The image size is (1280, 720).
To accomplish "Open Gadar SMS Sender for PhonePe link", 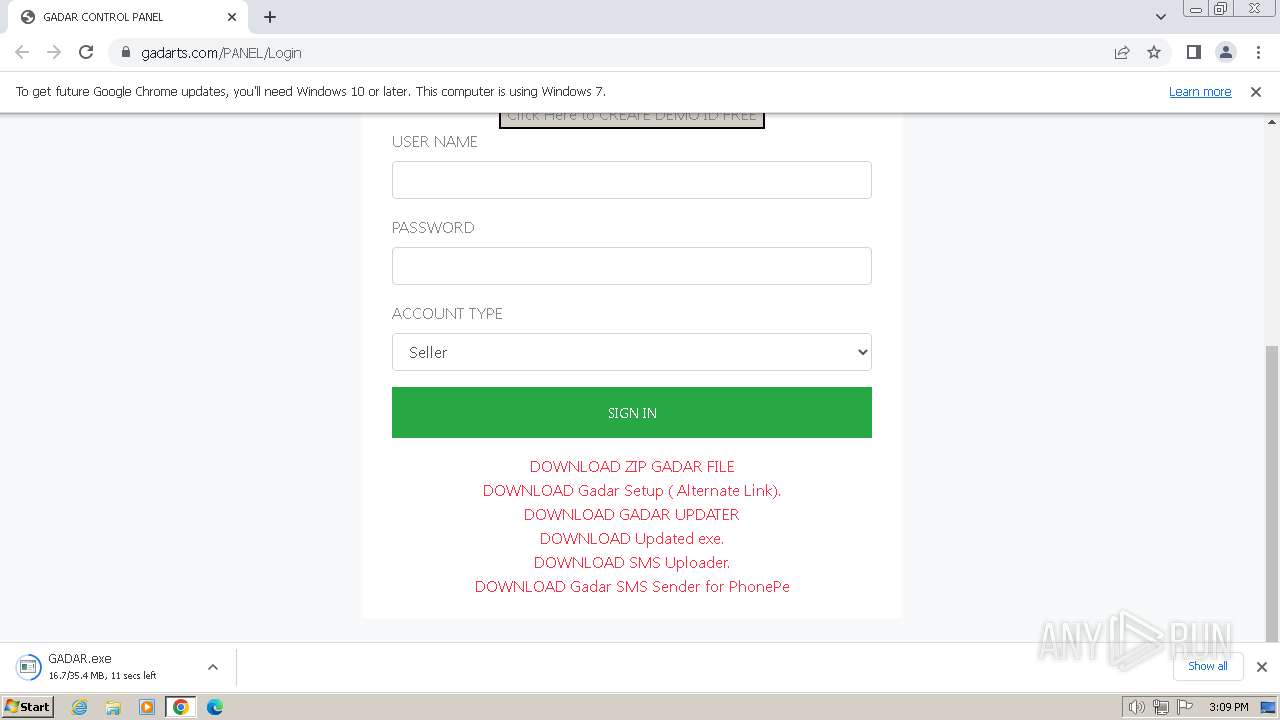I will (x=632, y=586).
